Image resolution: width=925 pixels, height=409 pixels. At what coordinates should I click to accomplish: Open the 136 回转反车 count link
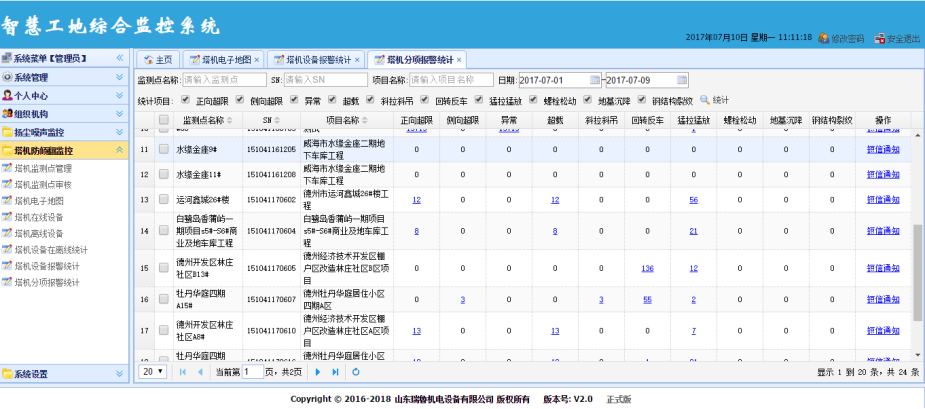point(647,269)
